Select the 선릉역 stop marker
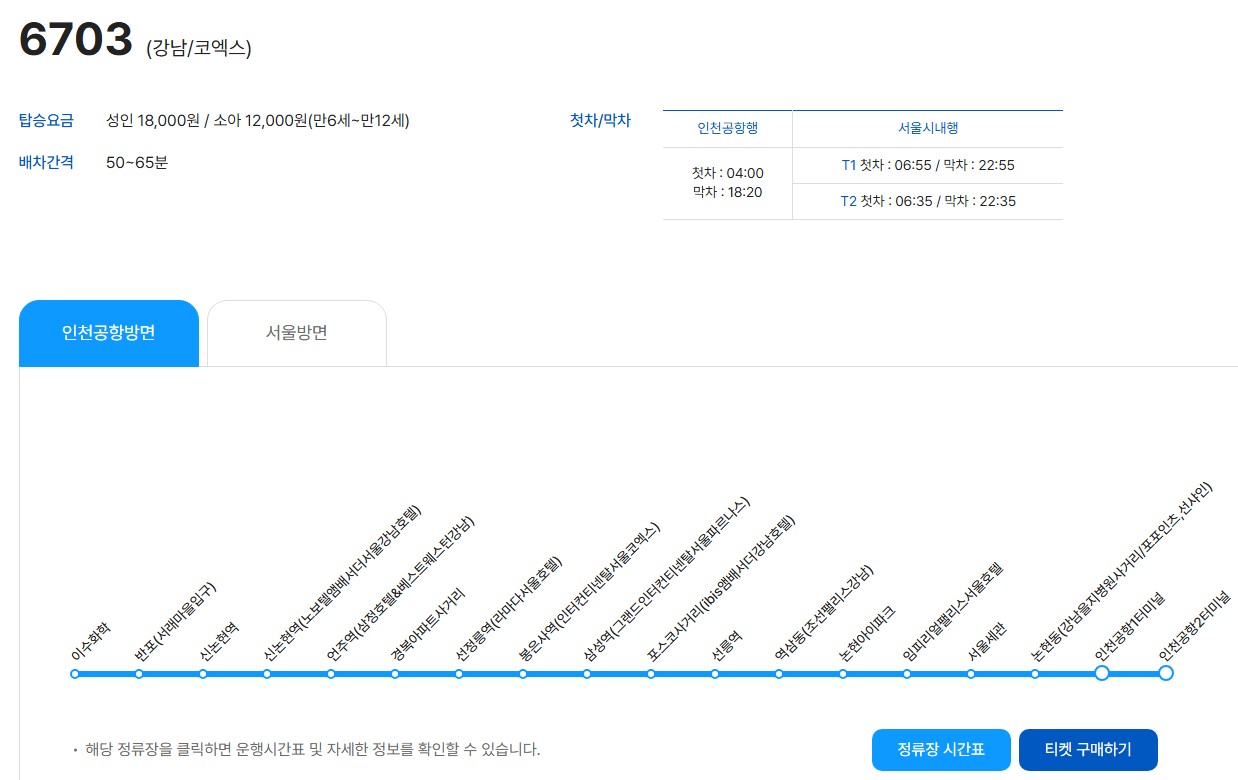The image size is (1238, 780). click(713, 674)
